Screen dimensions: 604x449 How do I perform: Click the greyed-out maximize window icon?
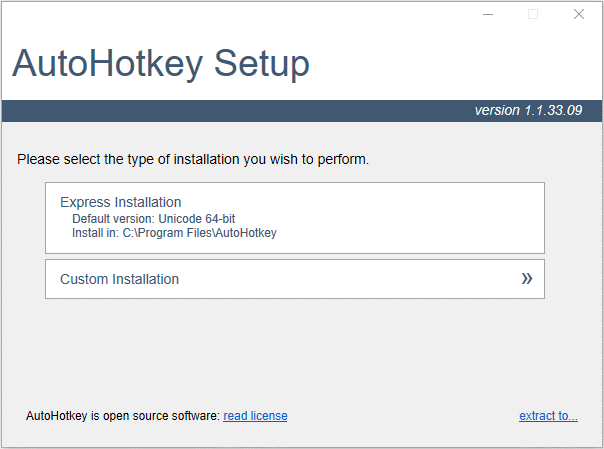pyautogui.click(x=533, y=15)
